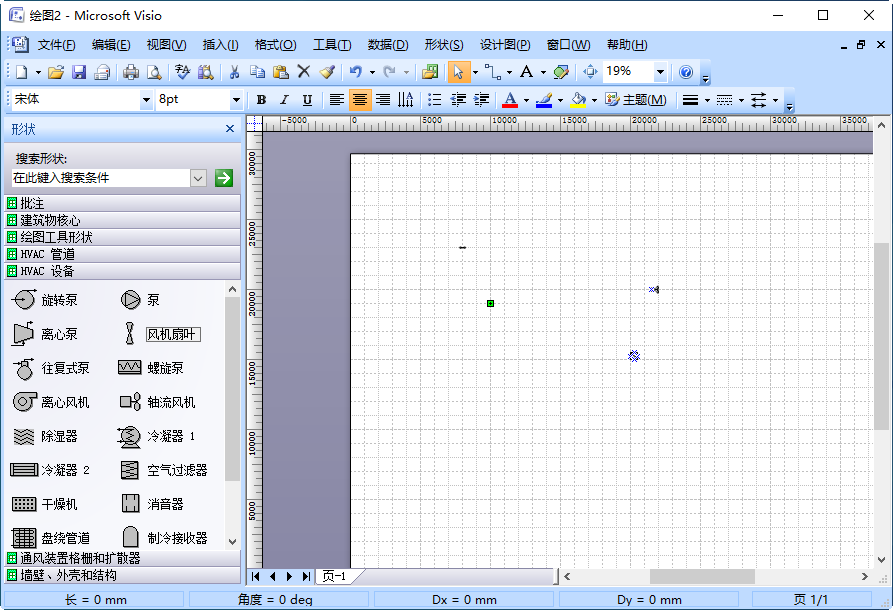Open the line weight dropdown arrow
The width and height of the screenshot is (893, 610).
[x=707, y=100]
